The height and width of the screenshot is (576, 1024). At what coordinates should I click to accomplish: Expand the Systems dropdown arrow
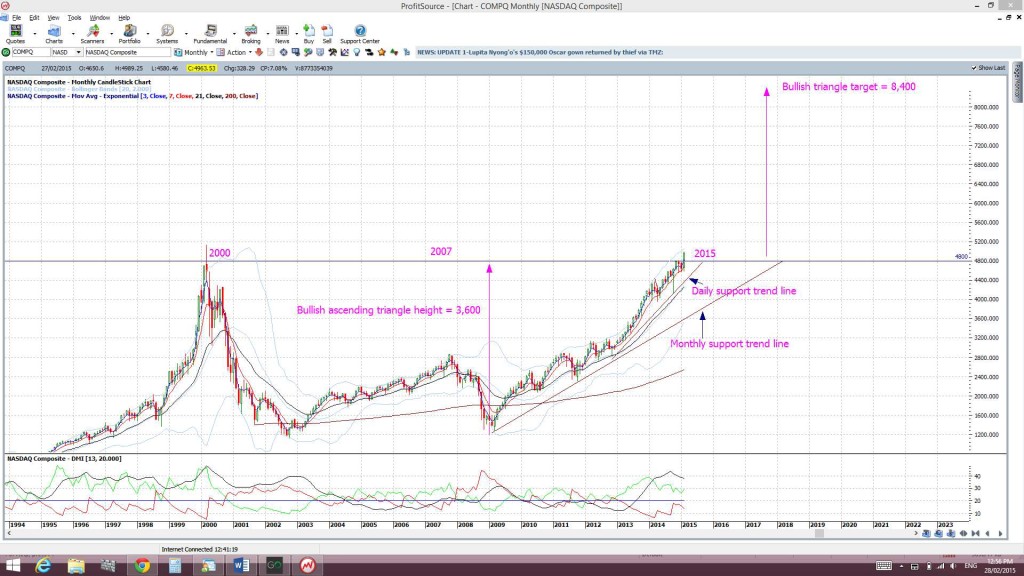tap(186, 33)
